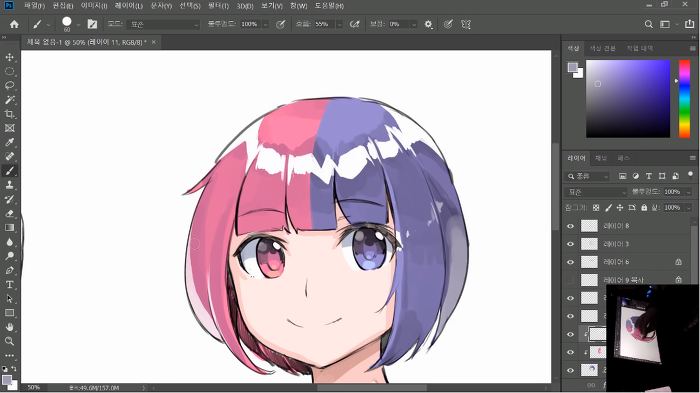Image resolution: width=700 pixels, height=393 pixels.
Task: Click the Search magnifier icon top right
Action: [649, 24]
